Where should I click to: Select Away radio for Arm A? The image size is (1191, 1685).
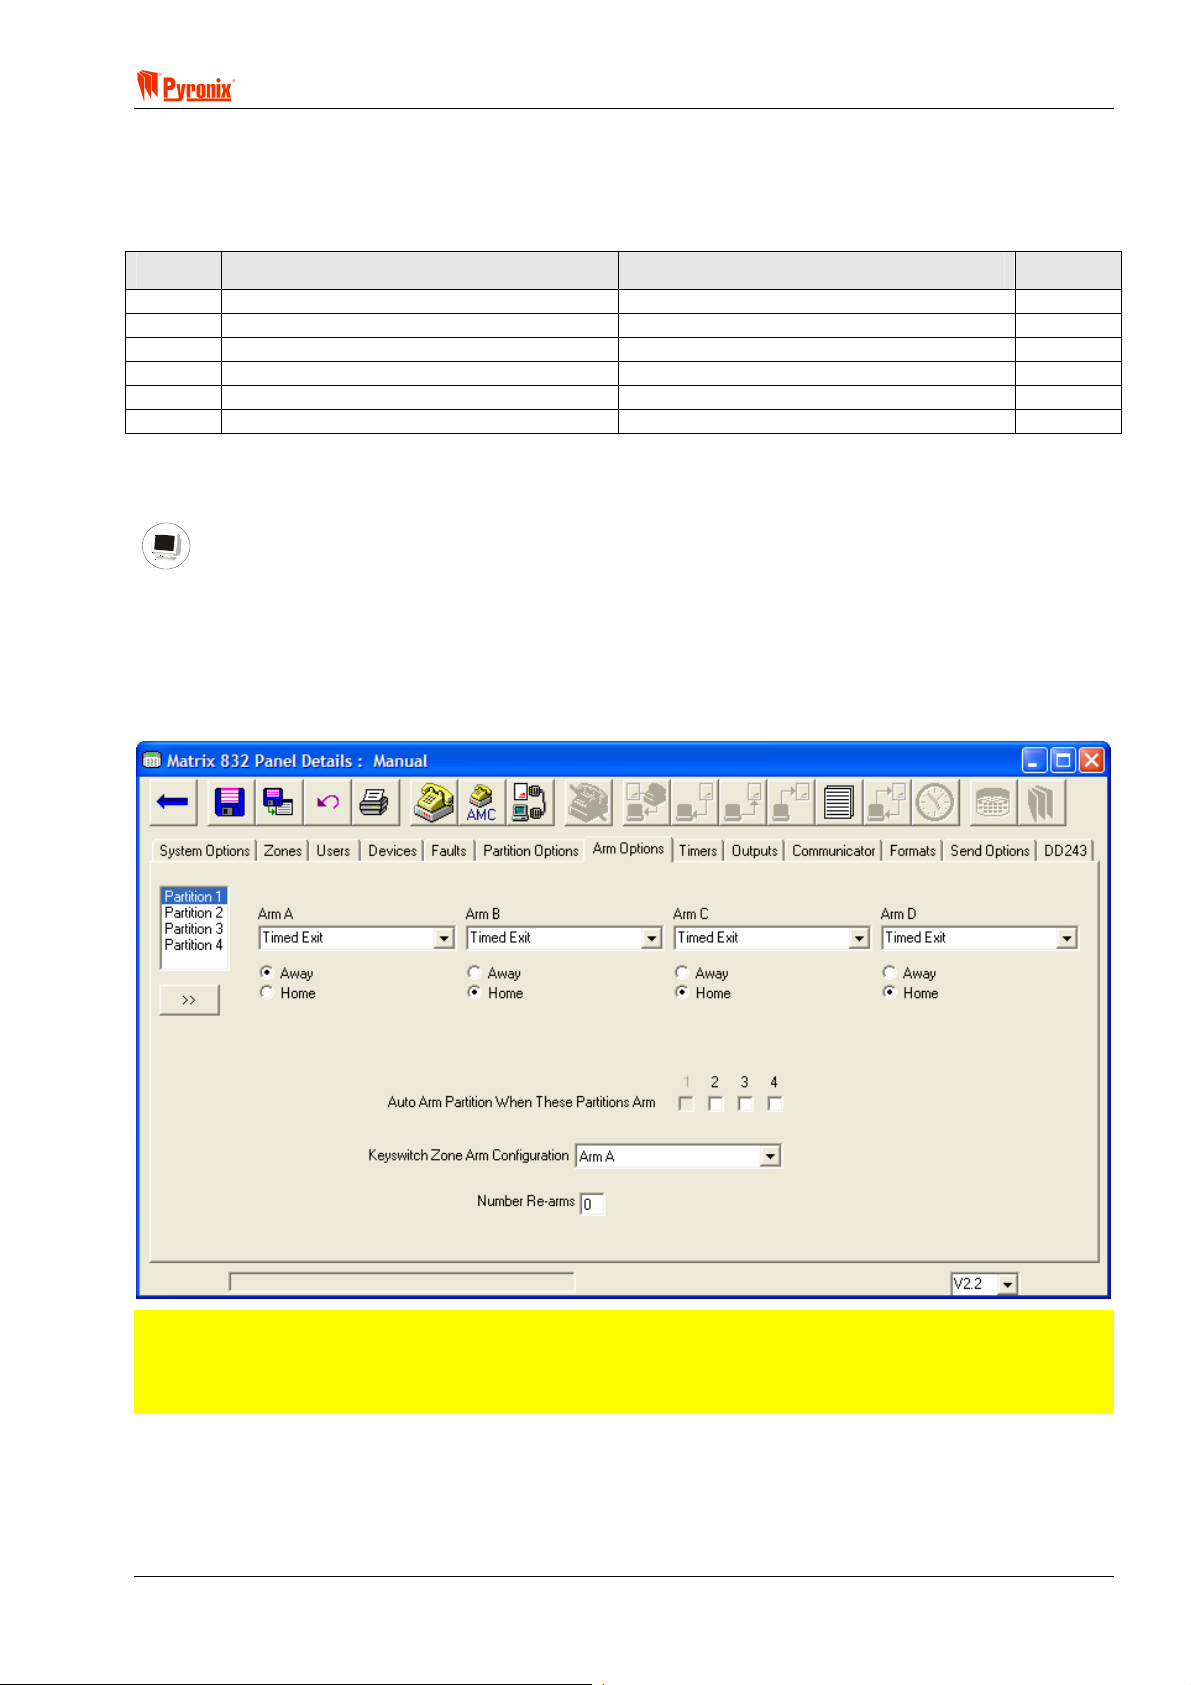[x=266, y=972]
